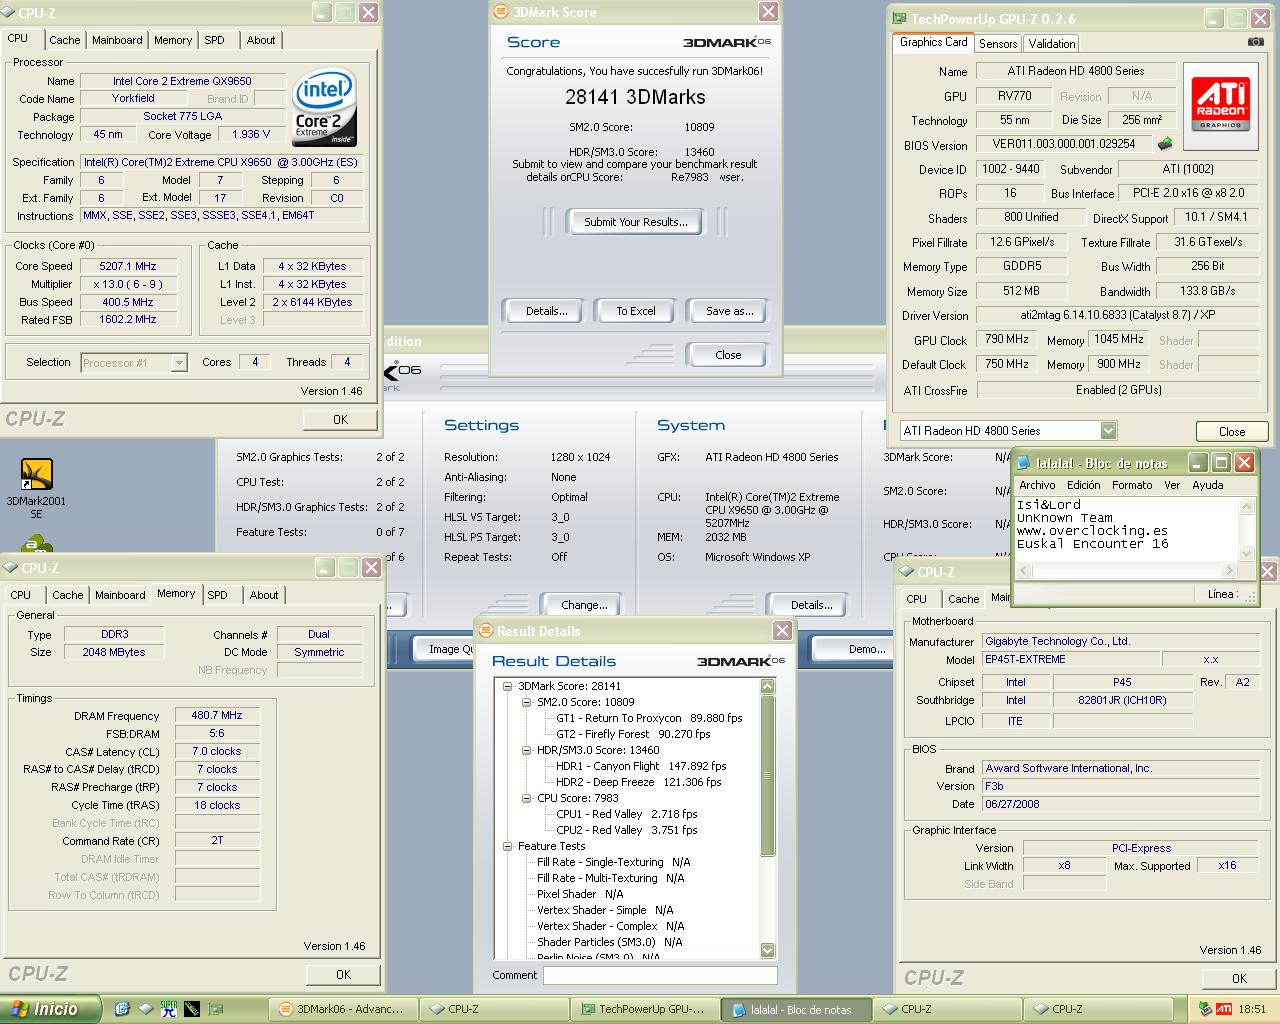
Task: Click the Notepad title bar icon of lalalal
Action: click(x=1024, y=463)
